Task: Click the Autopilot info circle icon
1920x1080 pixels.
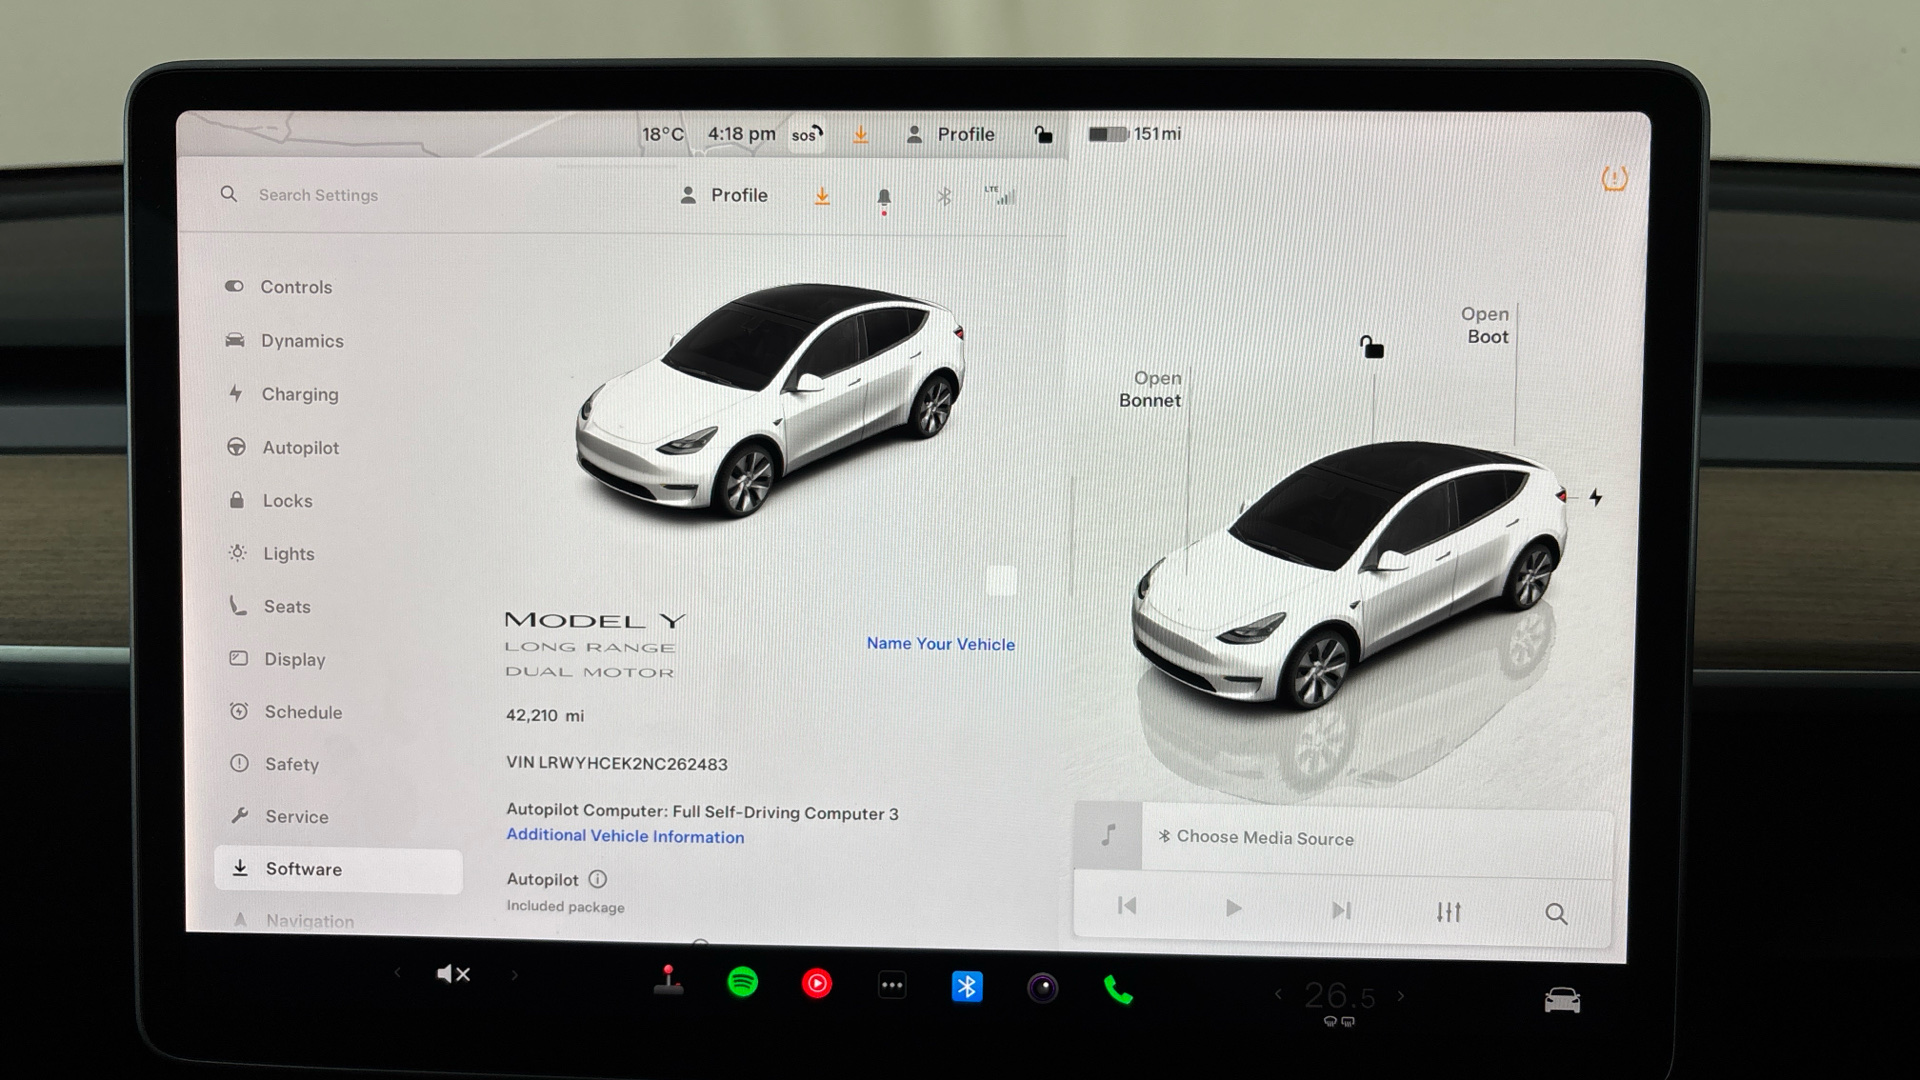Action: coord(597,879)
